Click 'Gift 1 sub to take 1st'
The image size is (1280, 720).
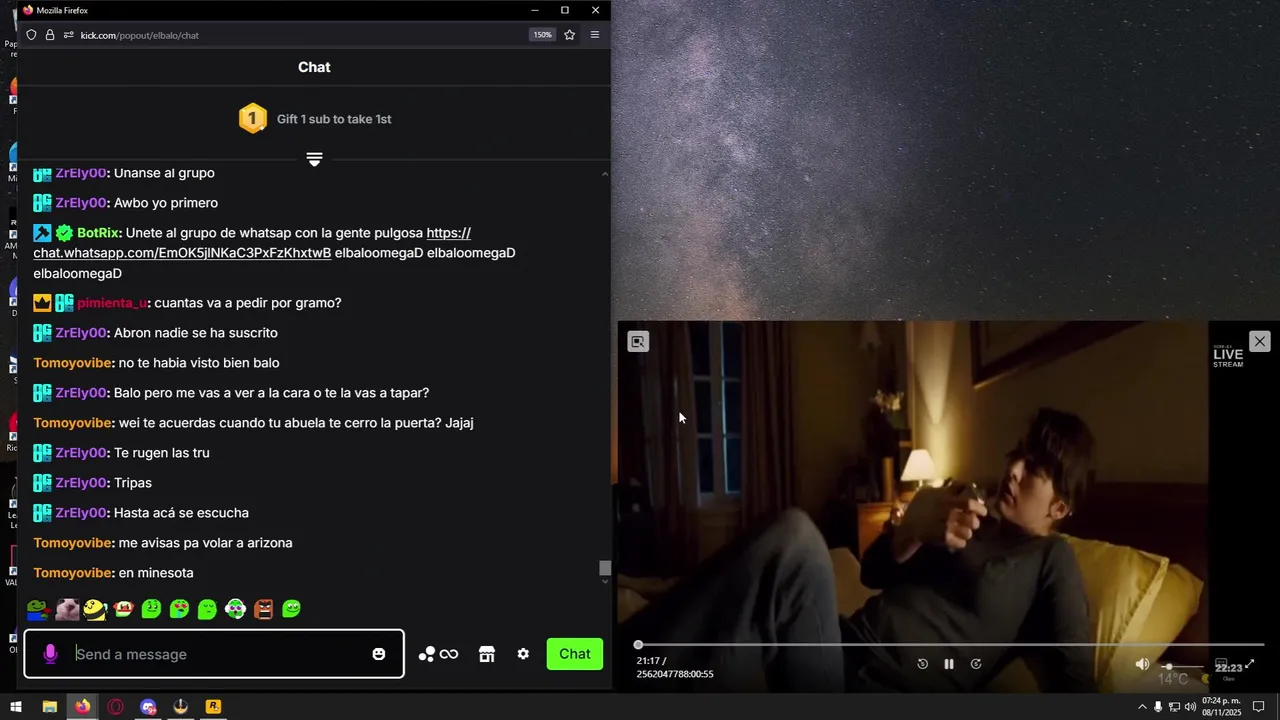point(334,119)
